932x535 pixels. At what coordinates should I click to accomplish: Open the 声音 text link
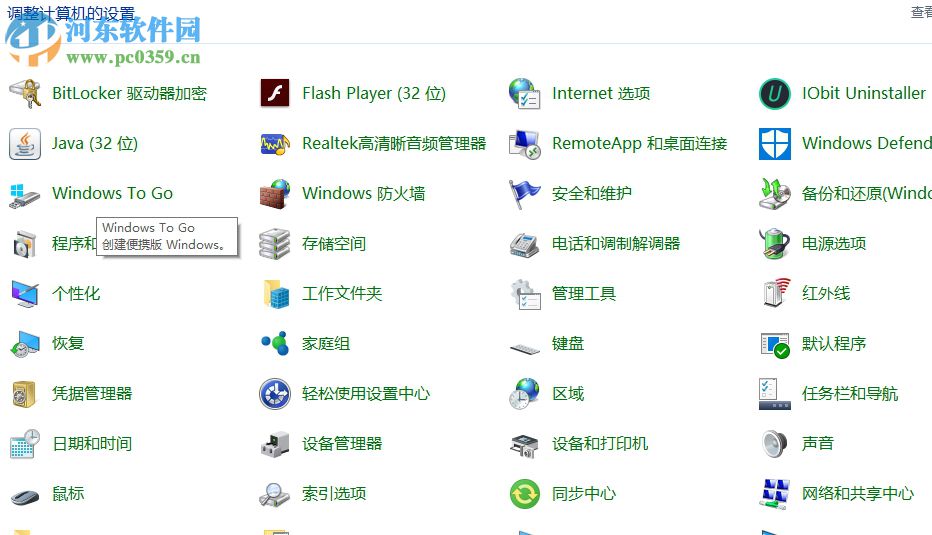click(x=817, y=443)
